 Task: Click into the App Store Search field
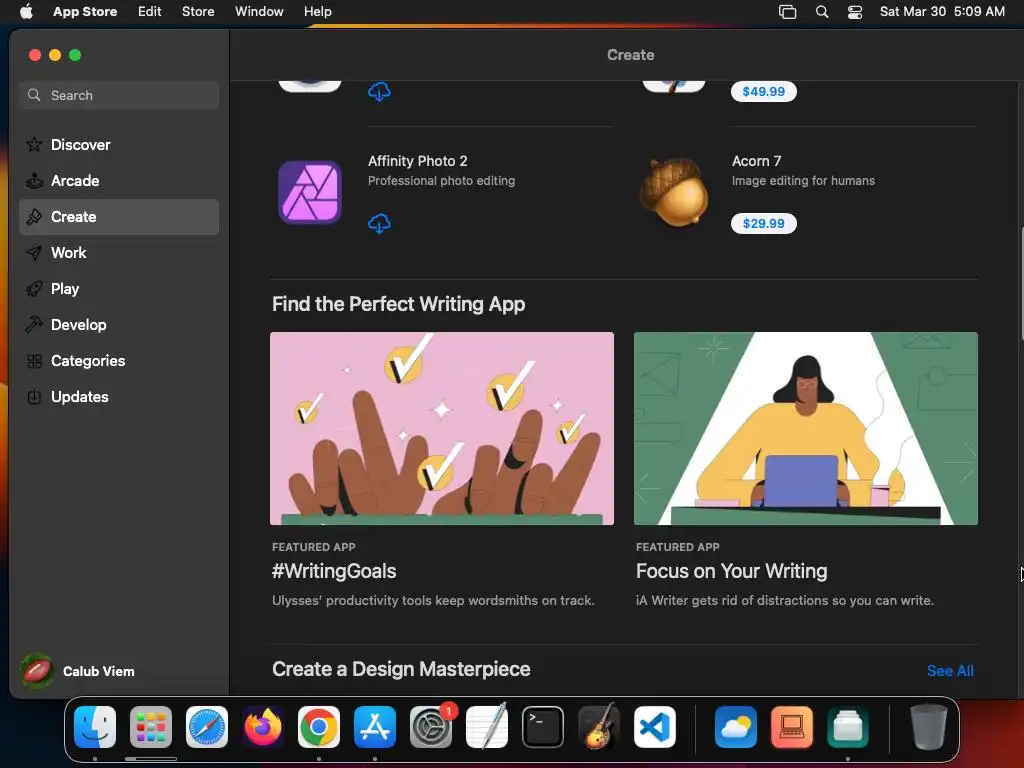[119, 95]
